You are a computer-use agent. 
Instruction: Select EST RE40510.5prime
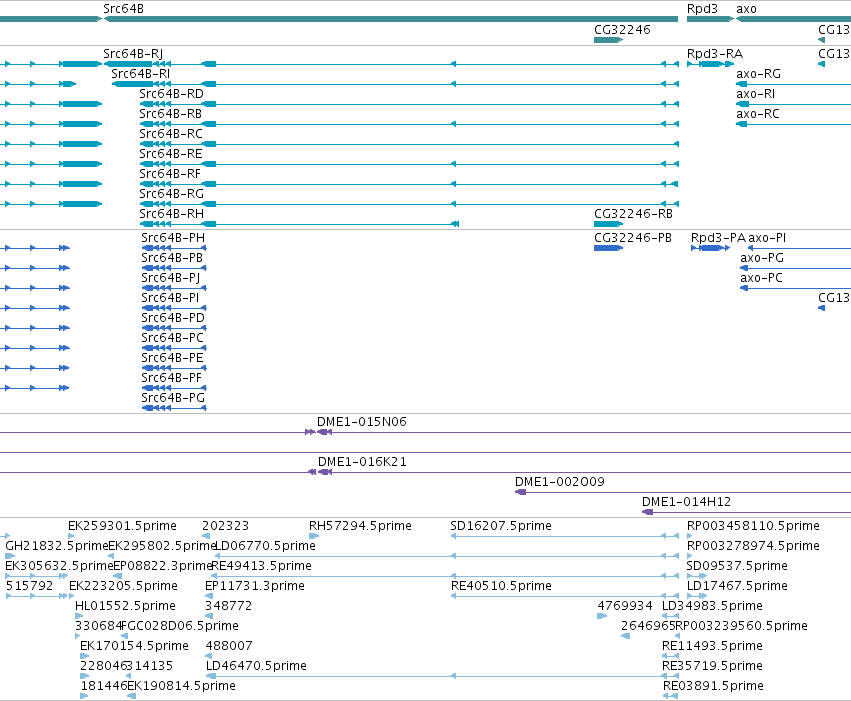pos(501,587)
